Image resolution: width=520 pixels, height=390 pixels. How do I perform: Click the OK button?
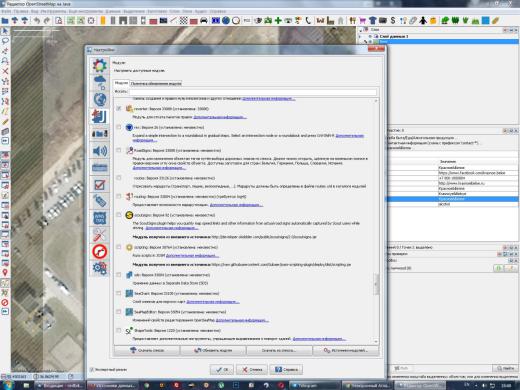pos(222,369)
